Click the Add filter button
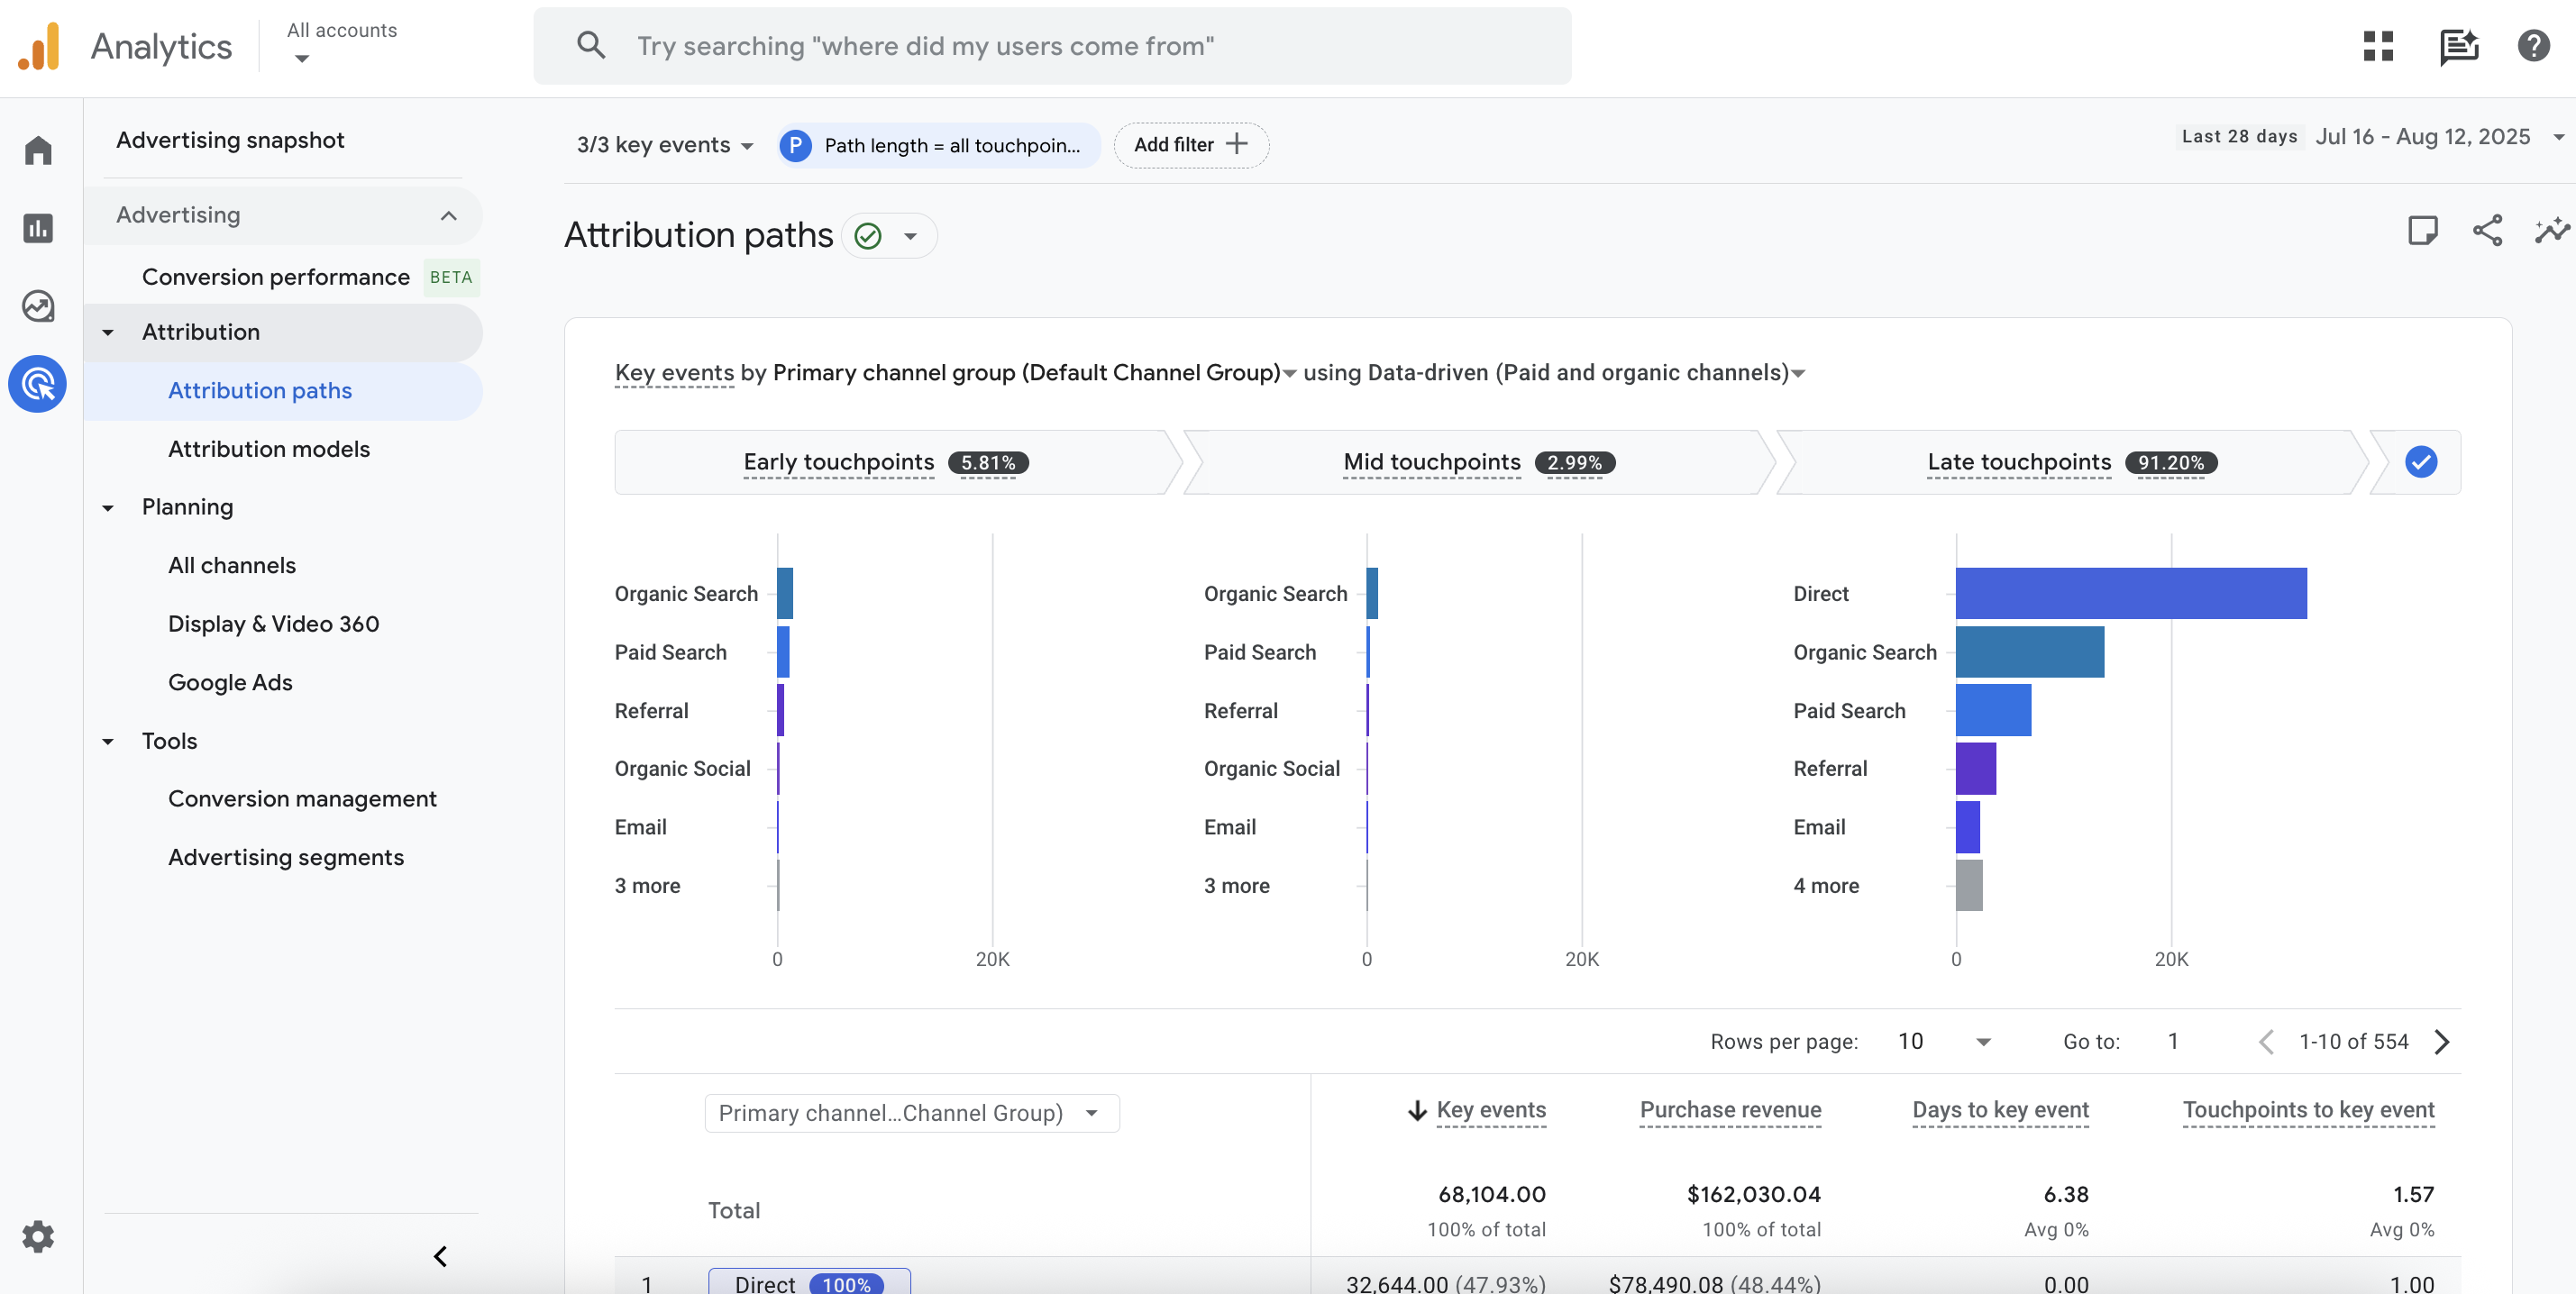Screen dimensions: 2576x1294 (1190, 145)
